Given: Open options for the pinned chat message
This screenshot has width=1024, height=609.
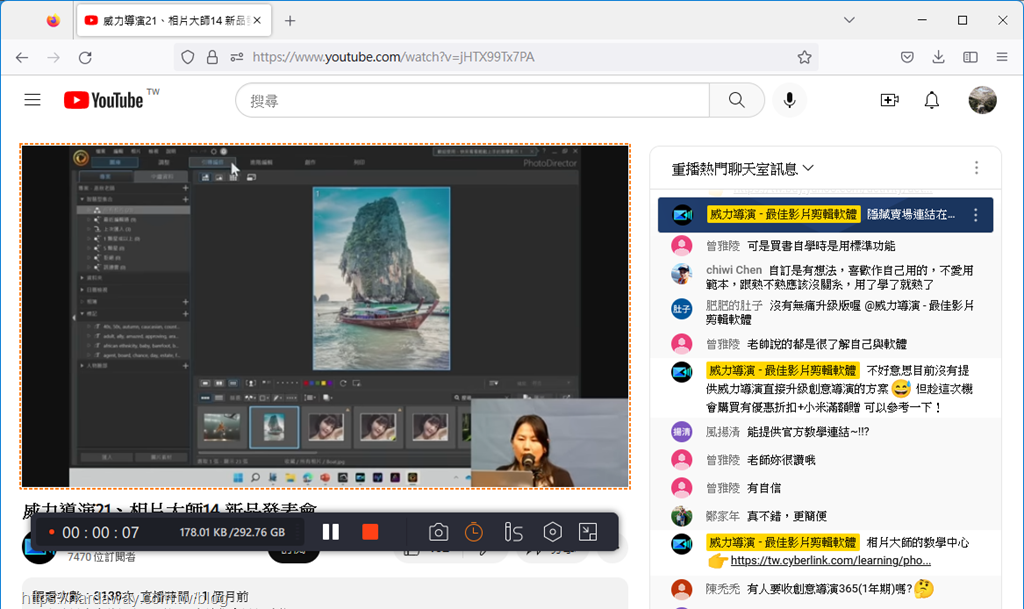Looking at the screenshot, I should [976, 215].
